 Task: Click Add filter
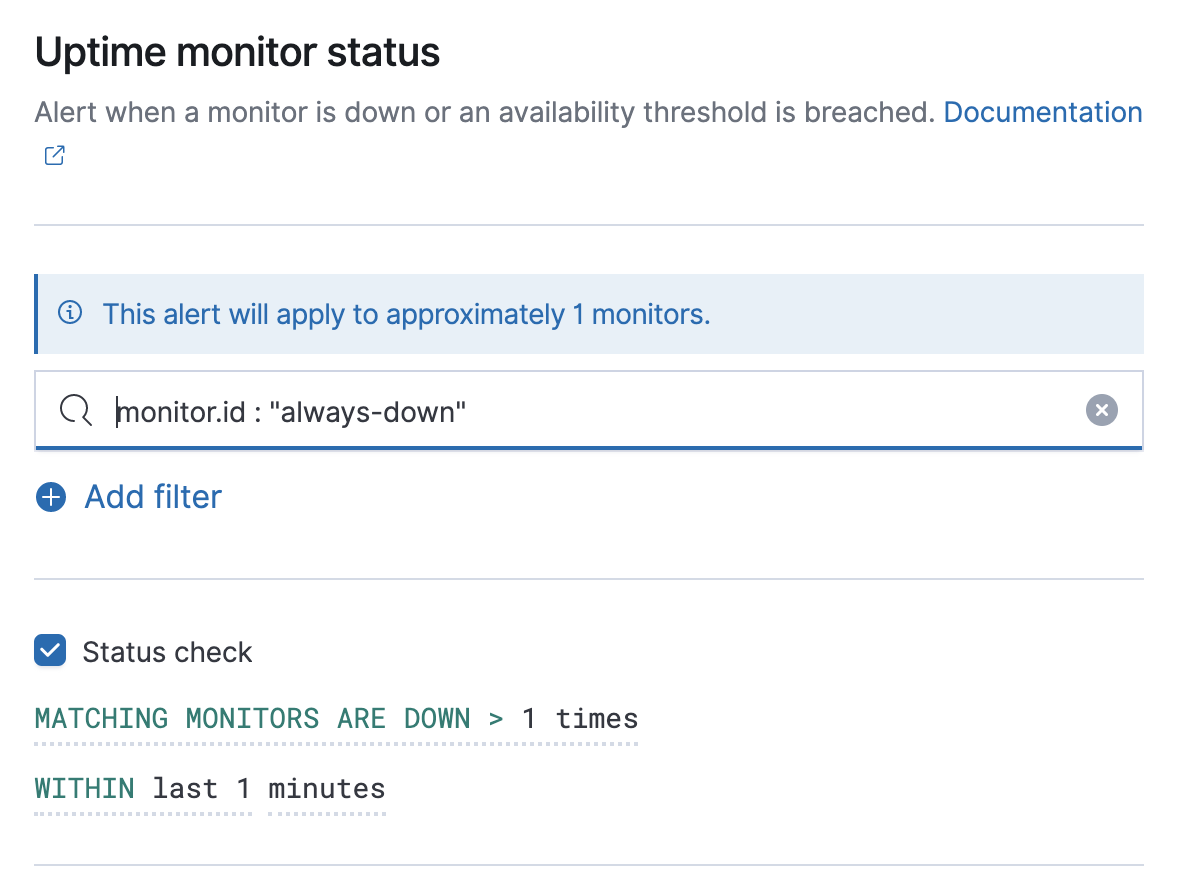[152, 497]
